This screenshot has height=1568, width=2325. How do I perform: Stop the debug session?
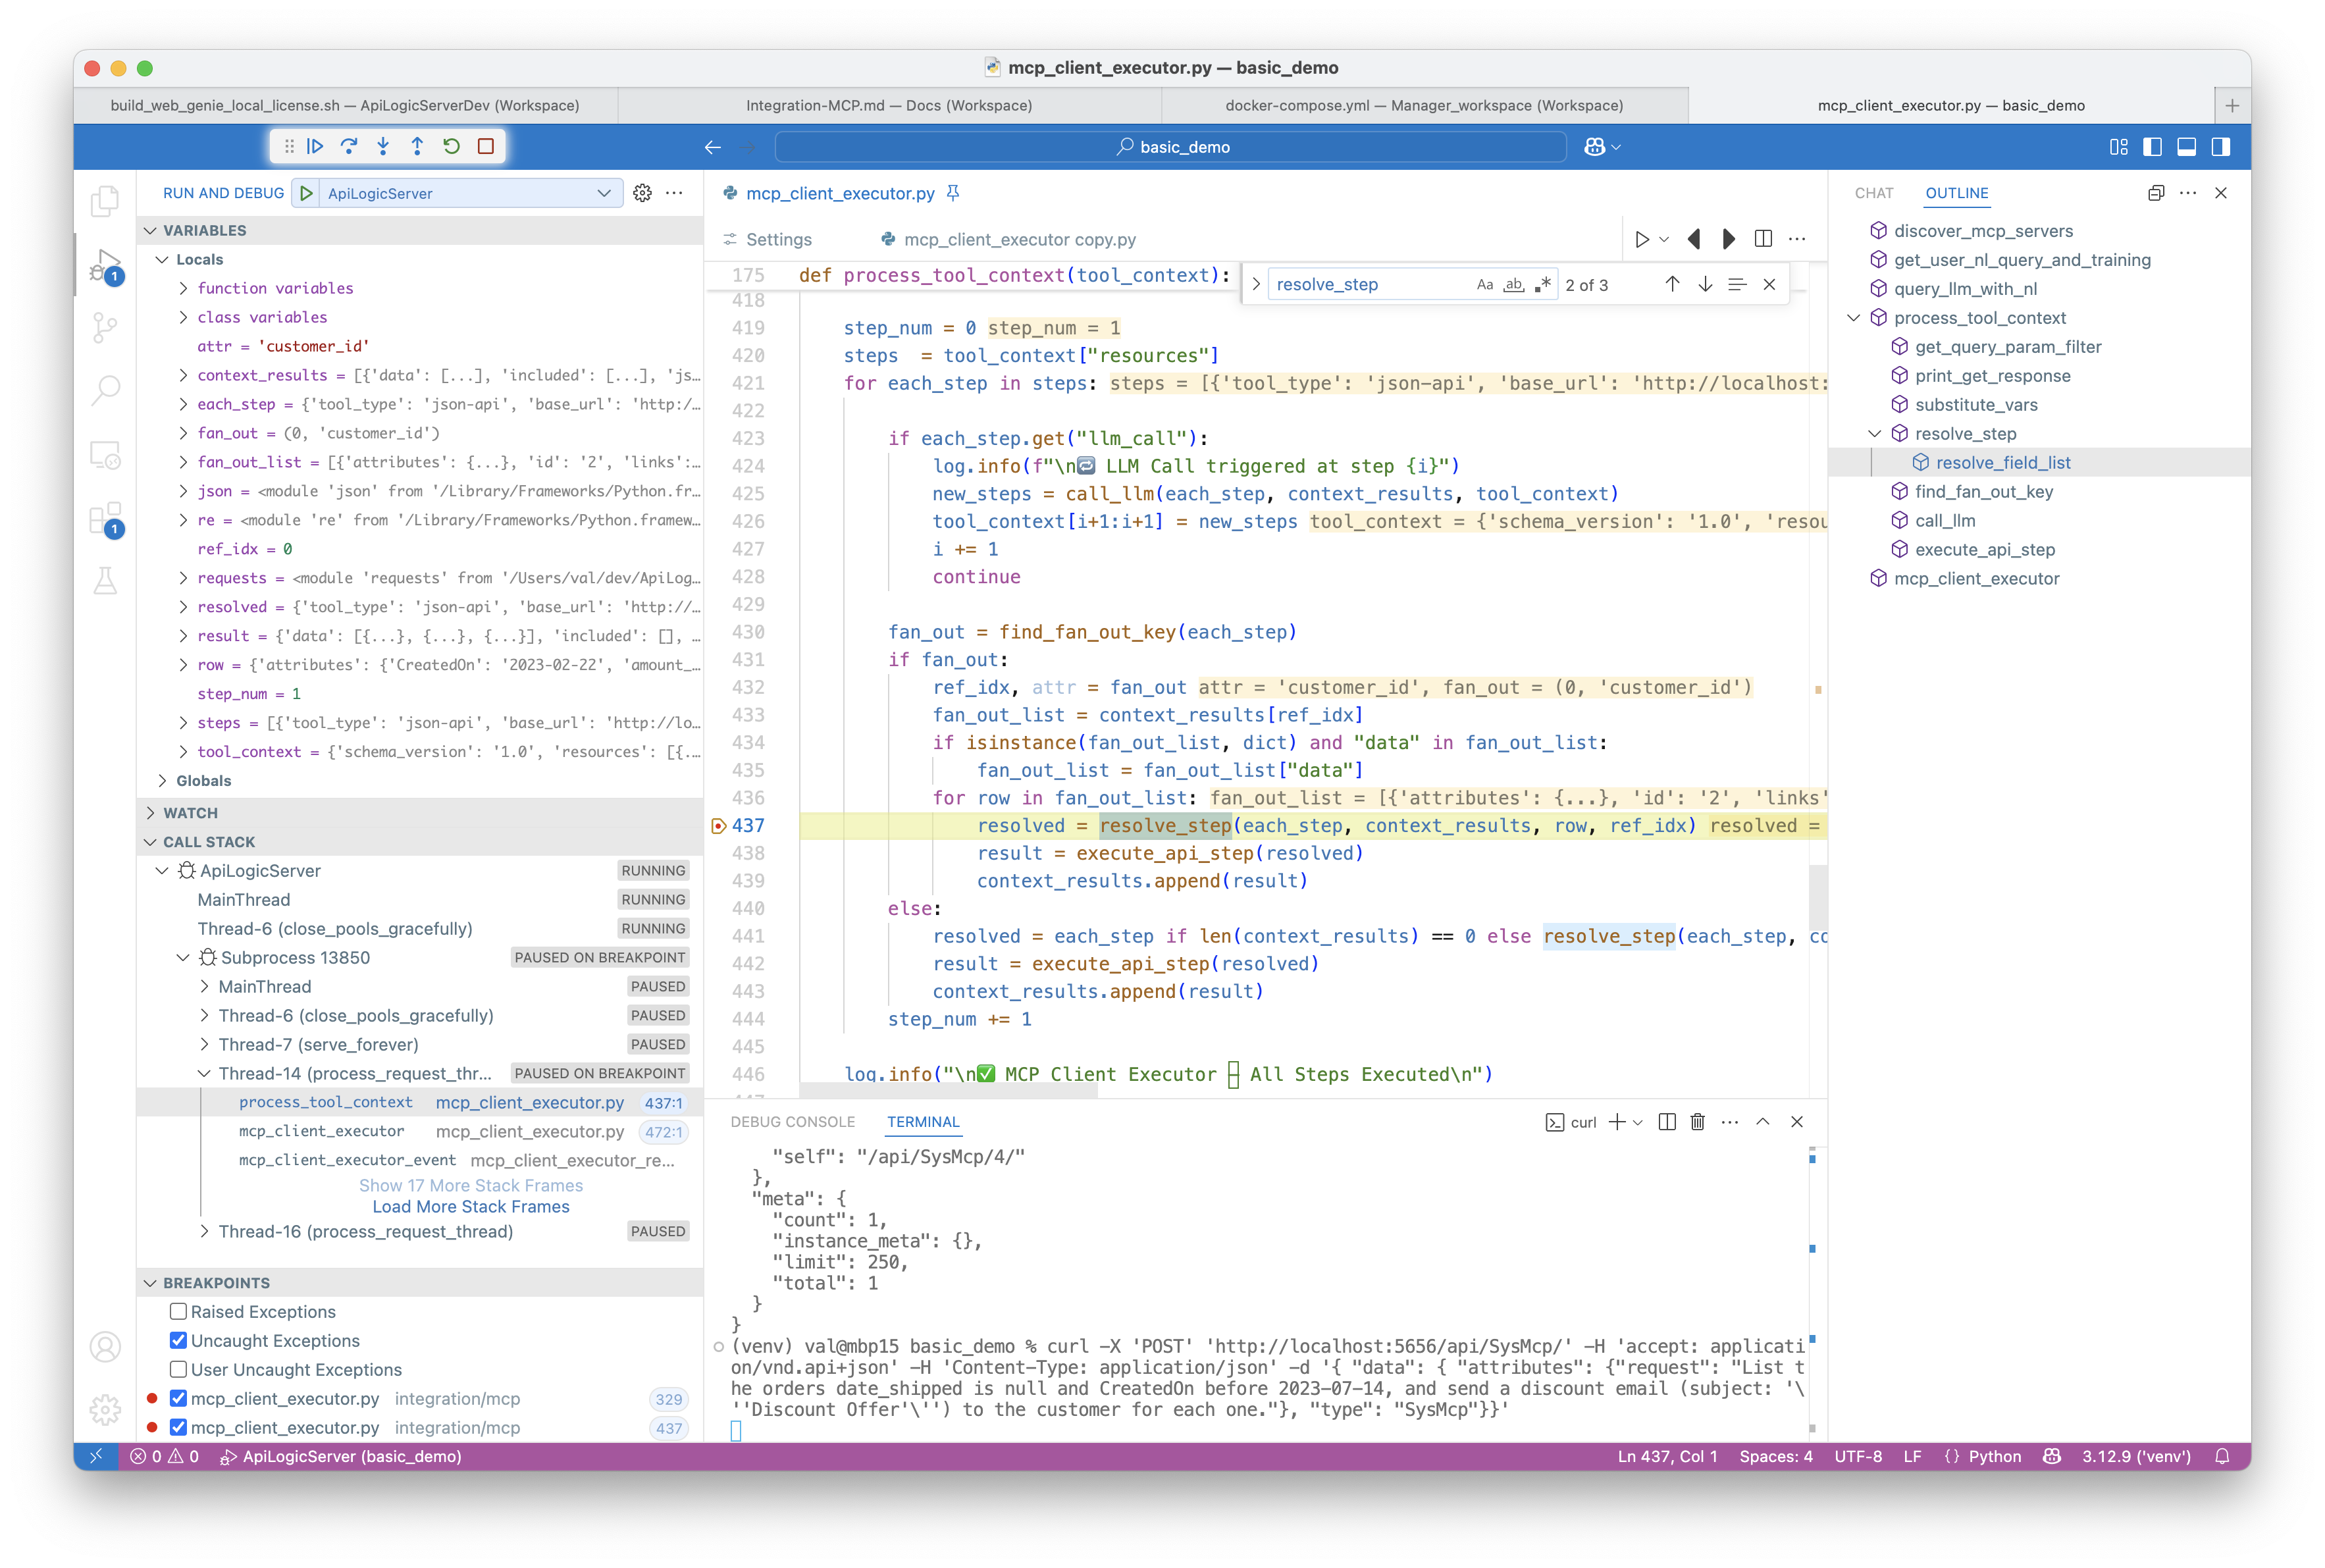486,146
